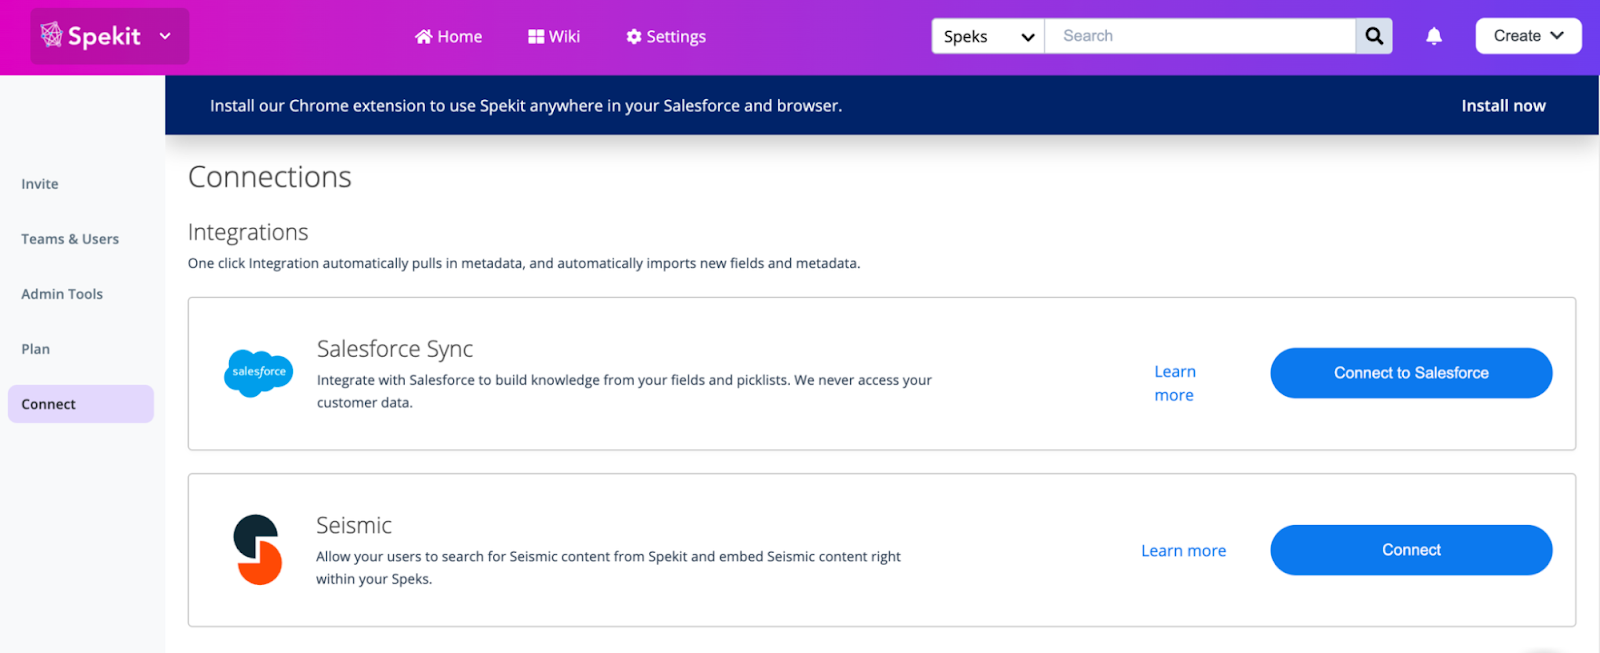This screenshot has width=1600, height=653.
Task: Click the Spekit logo icon
Action: tap(52, 35)
